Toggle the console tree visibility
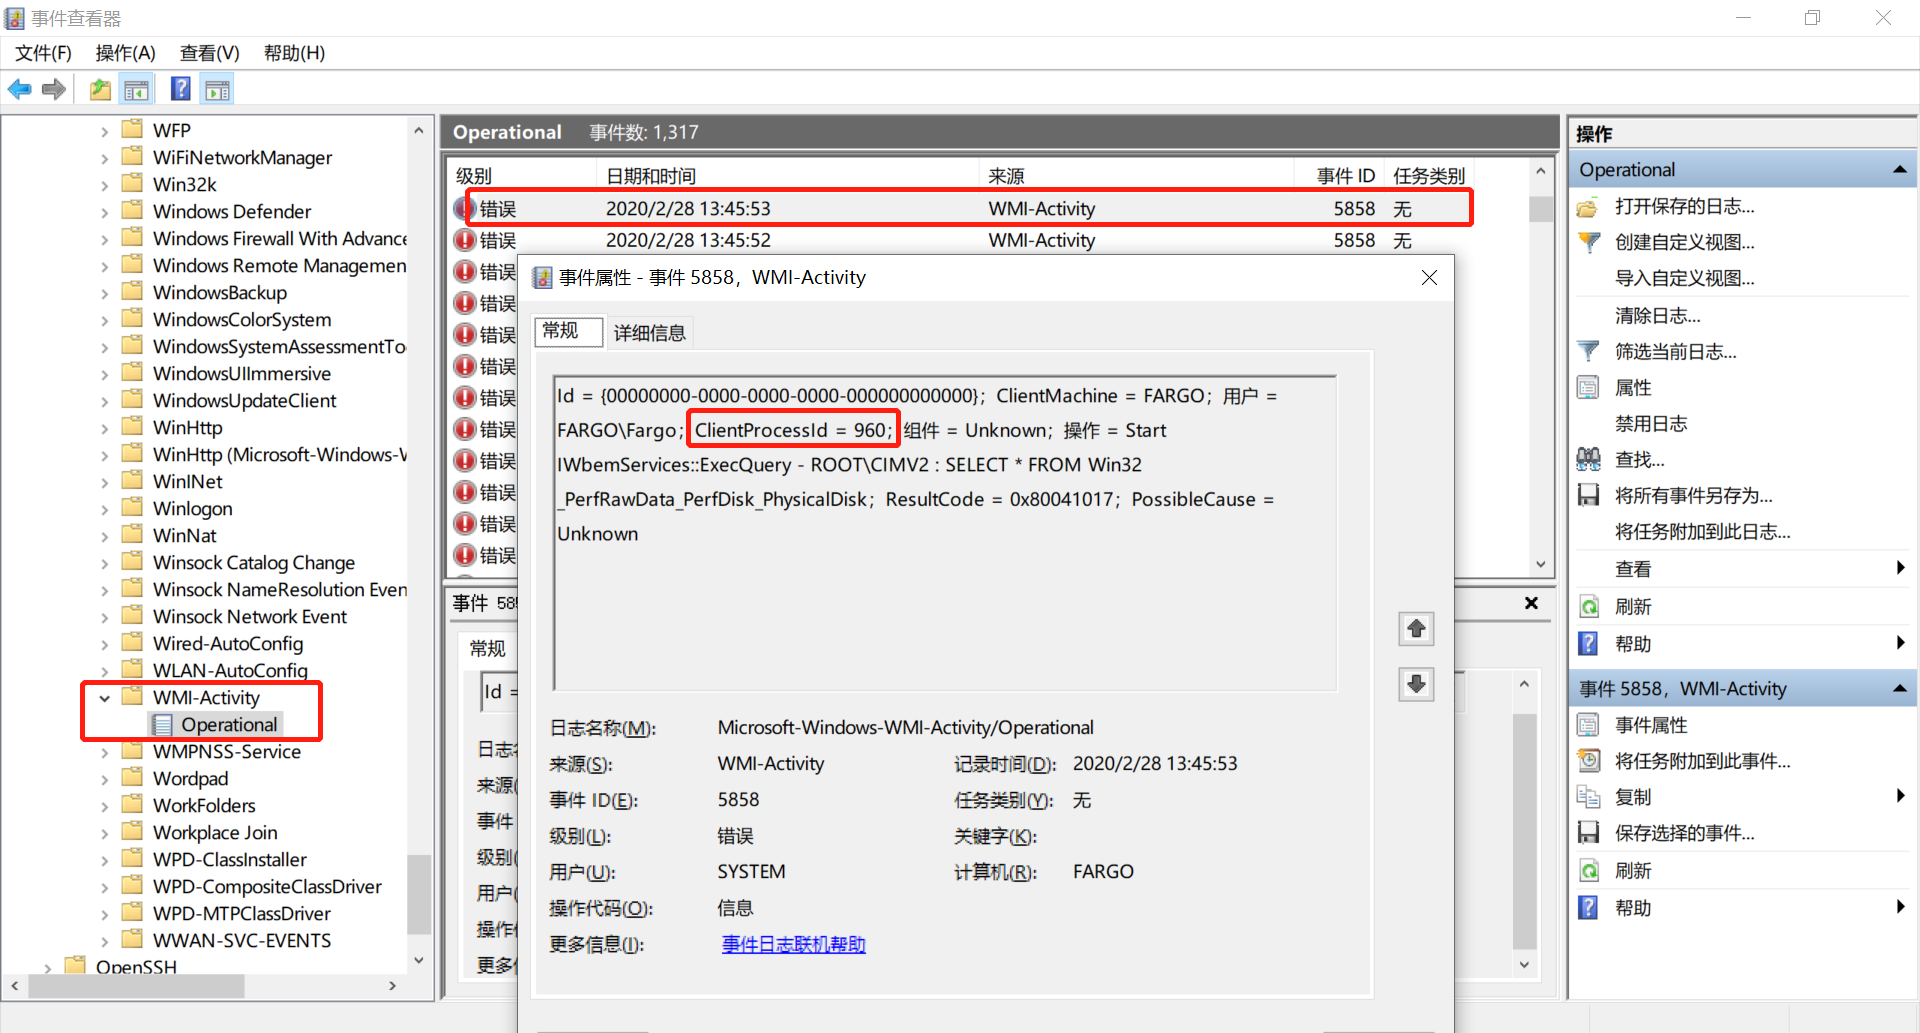1920x1033 pixels. point(137,89)
